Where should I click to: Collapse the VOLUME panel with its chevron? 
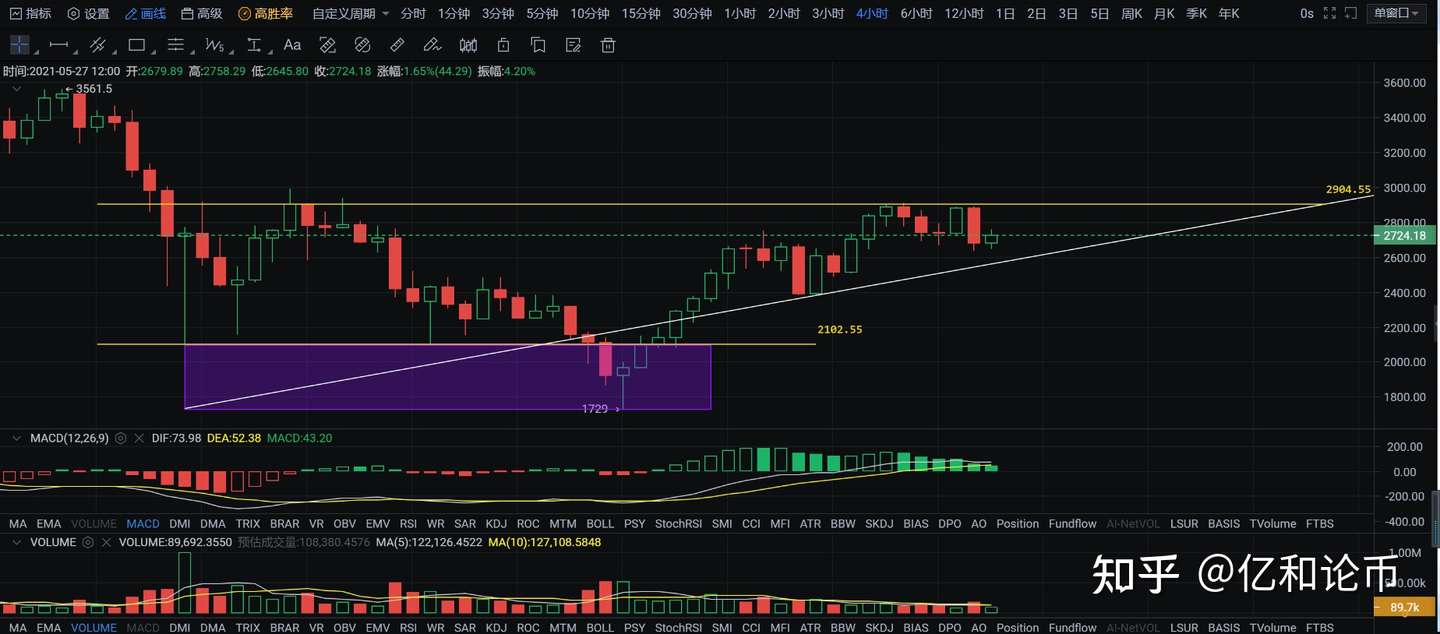click(x=16, y=542)
